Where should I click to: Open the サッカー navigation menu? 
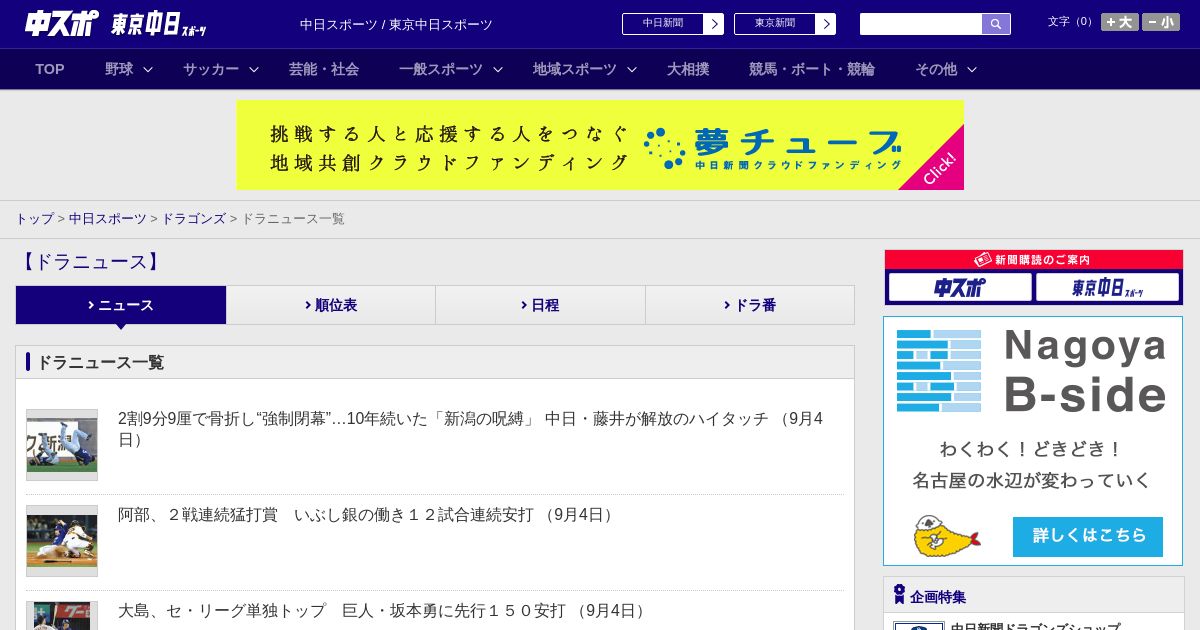(x=211, y=69)
